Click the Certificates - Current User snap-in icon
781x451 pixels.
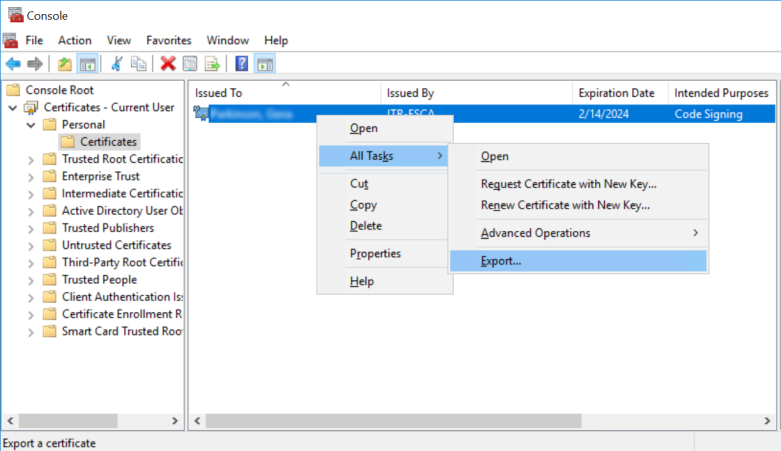[x=31, y=108]
